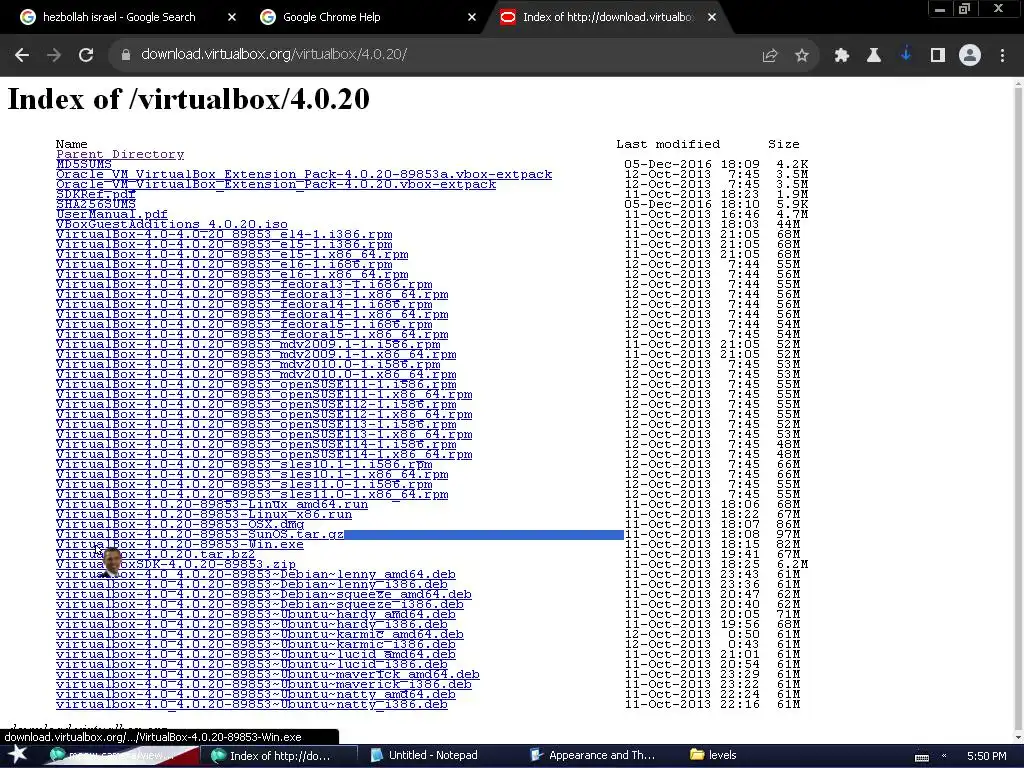The height and width of the screenshot is (768, 1024).
Task: Download Ubuntu~maverick_amd64.deb package
Action: 268,675
